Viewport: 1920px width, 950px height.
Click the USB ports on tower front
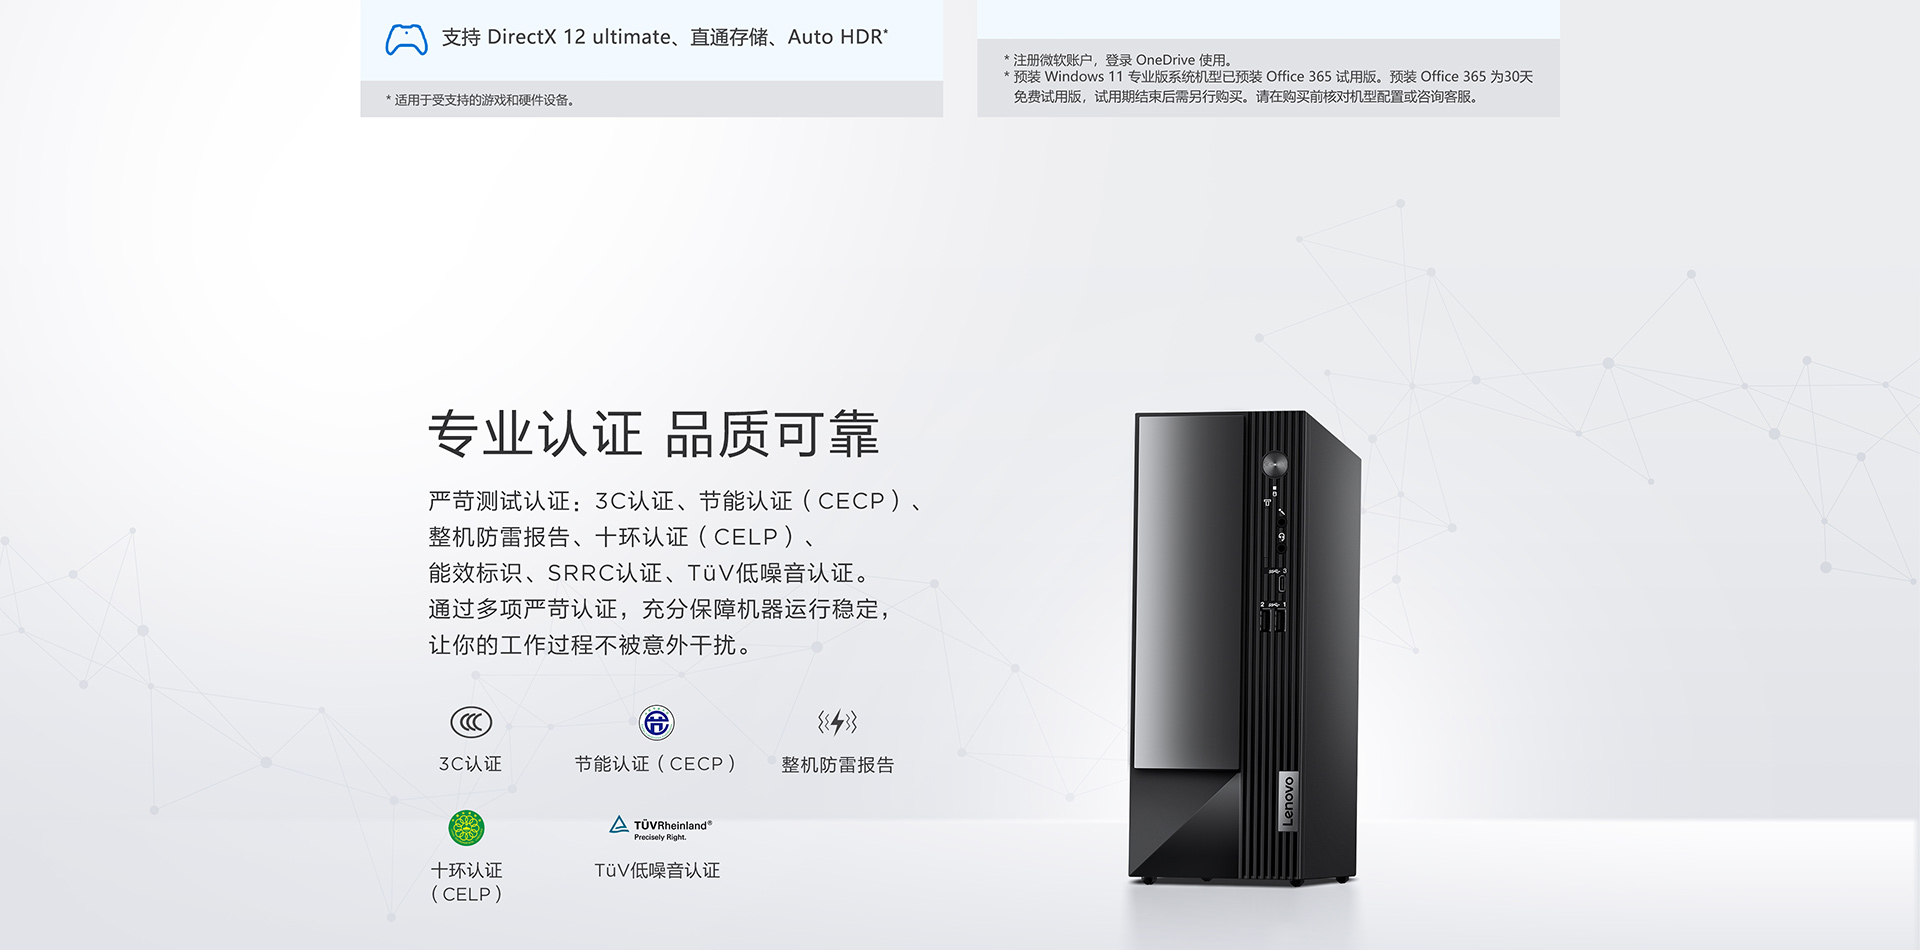[x=1273, y=621]
